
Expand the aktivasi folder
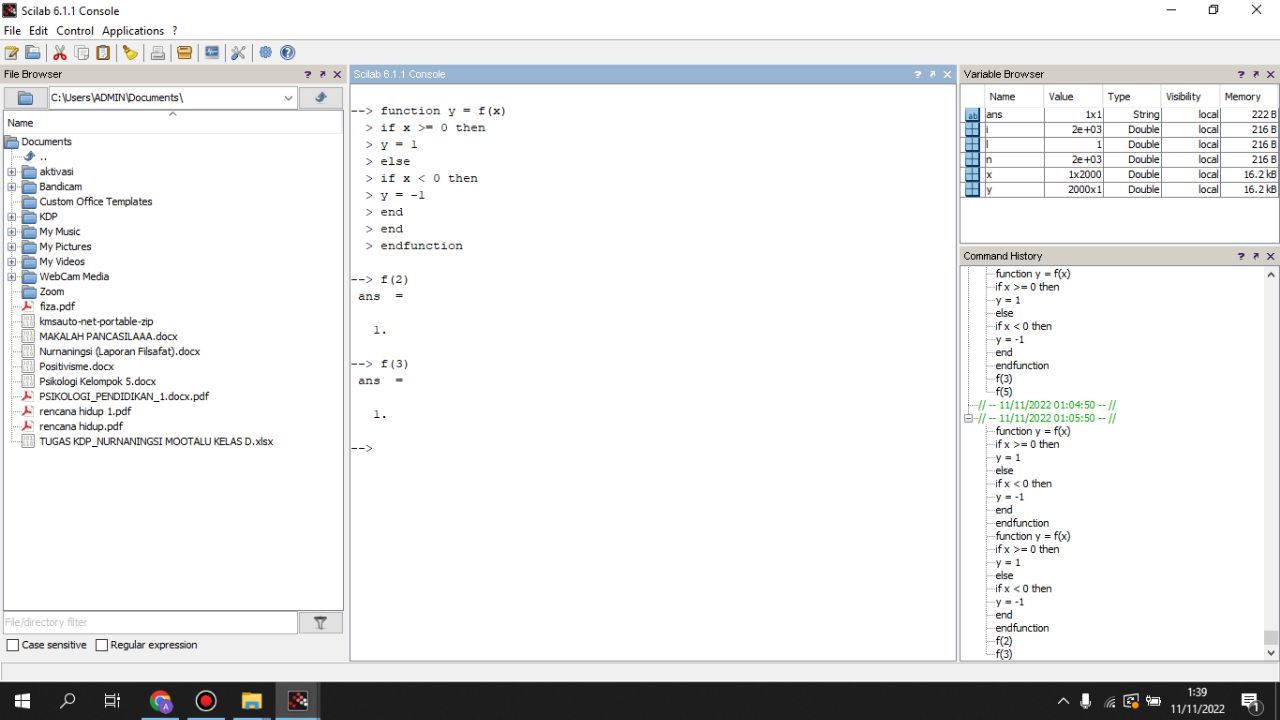[x=12, y=172]
